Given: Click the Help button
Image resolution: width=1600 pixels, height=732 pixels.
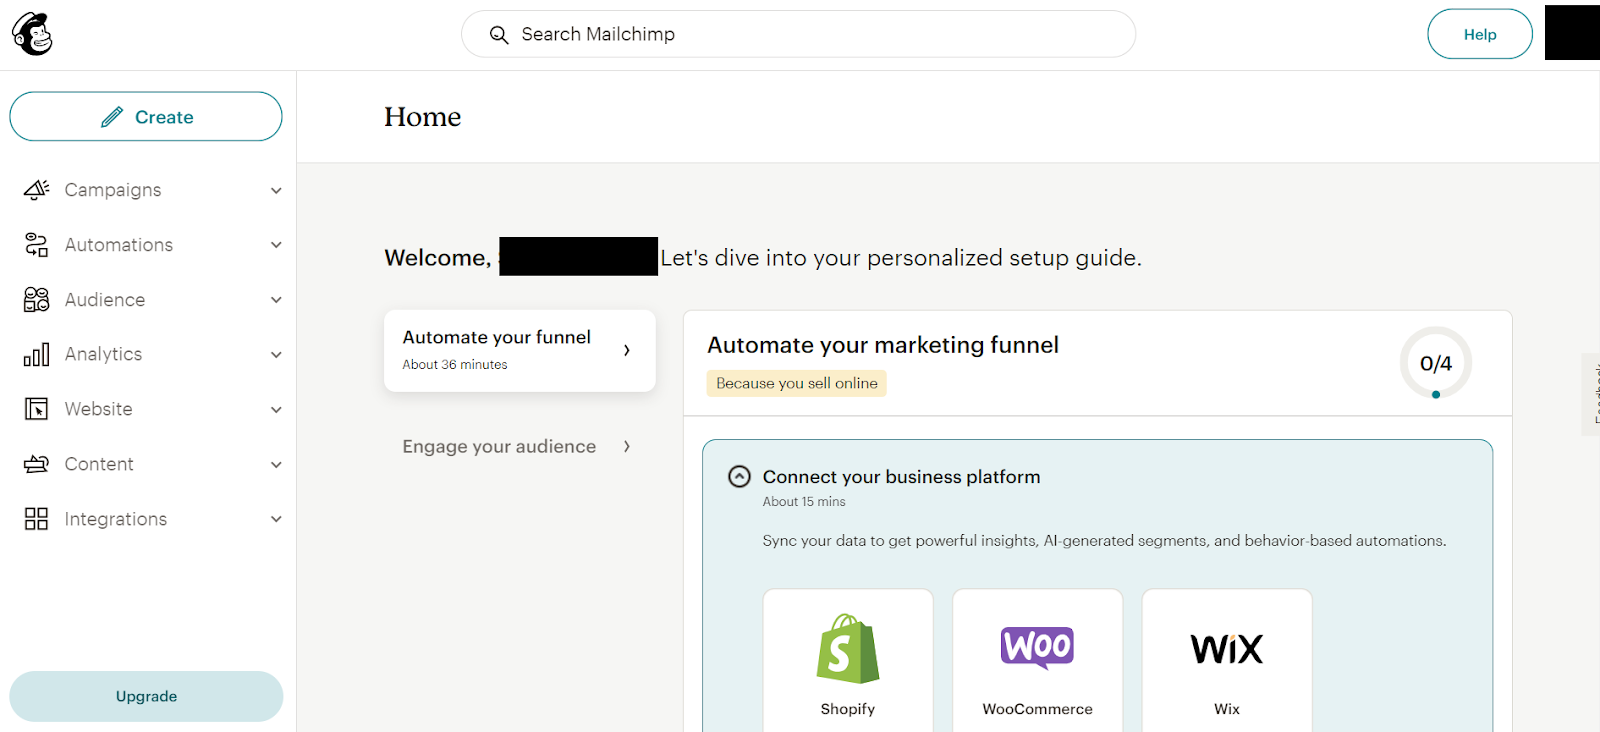Looking at the screenshot, I should click(1480, 34).
